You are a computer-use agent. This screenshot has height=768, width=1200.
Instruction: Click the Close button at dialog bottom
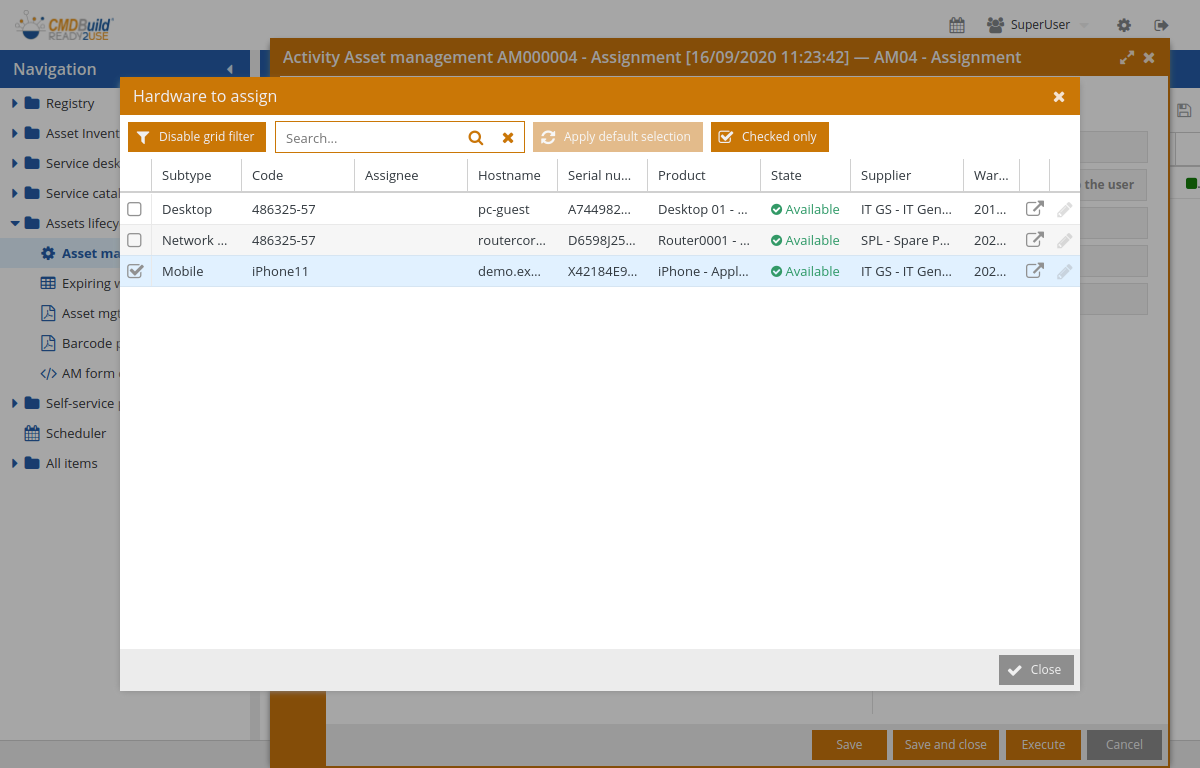[x=1035, y=670]
